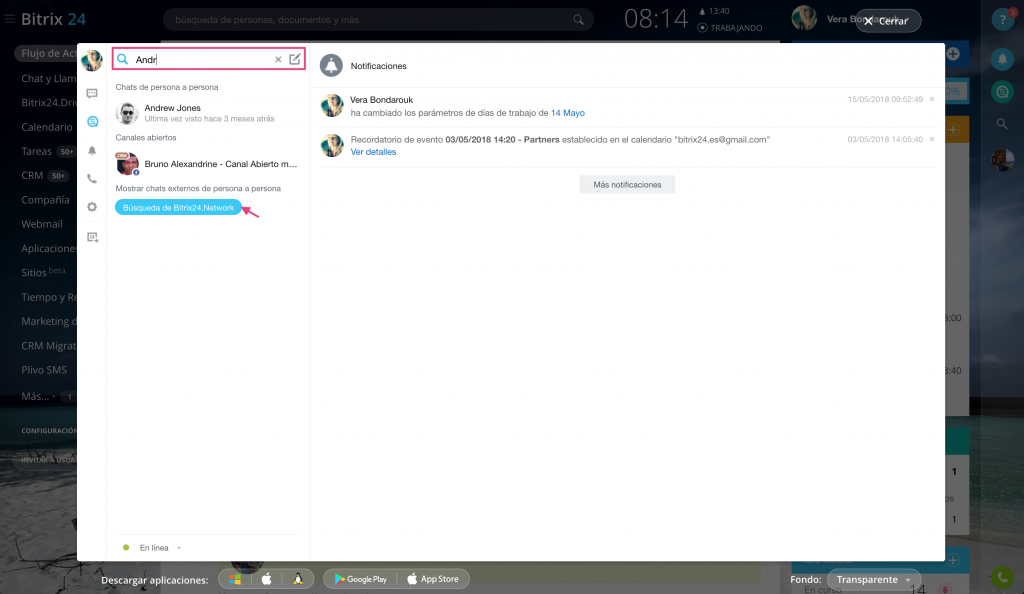The height and width of the screenshot is (594, 1024).
Task: Open Fondo Transparente dropdown
Action: point(874,580)
